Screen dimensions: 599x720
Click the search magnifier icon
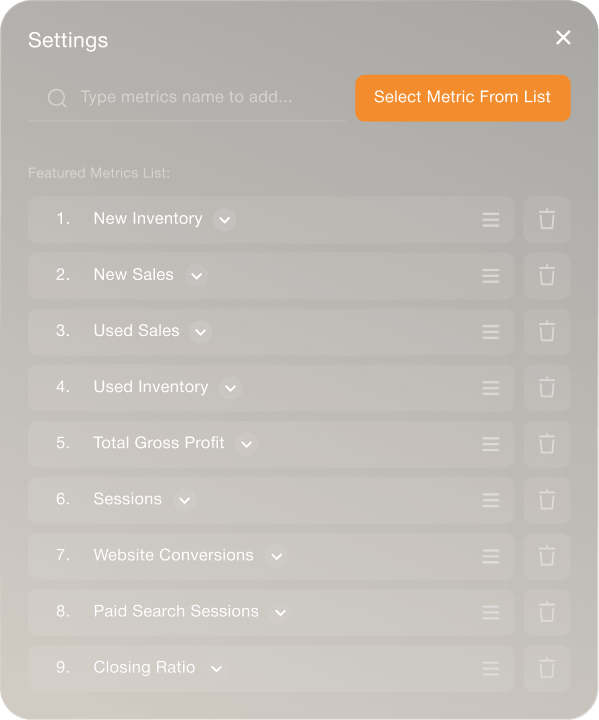[57, 98]
